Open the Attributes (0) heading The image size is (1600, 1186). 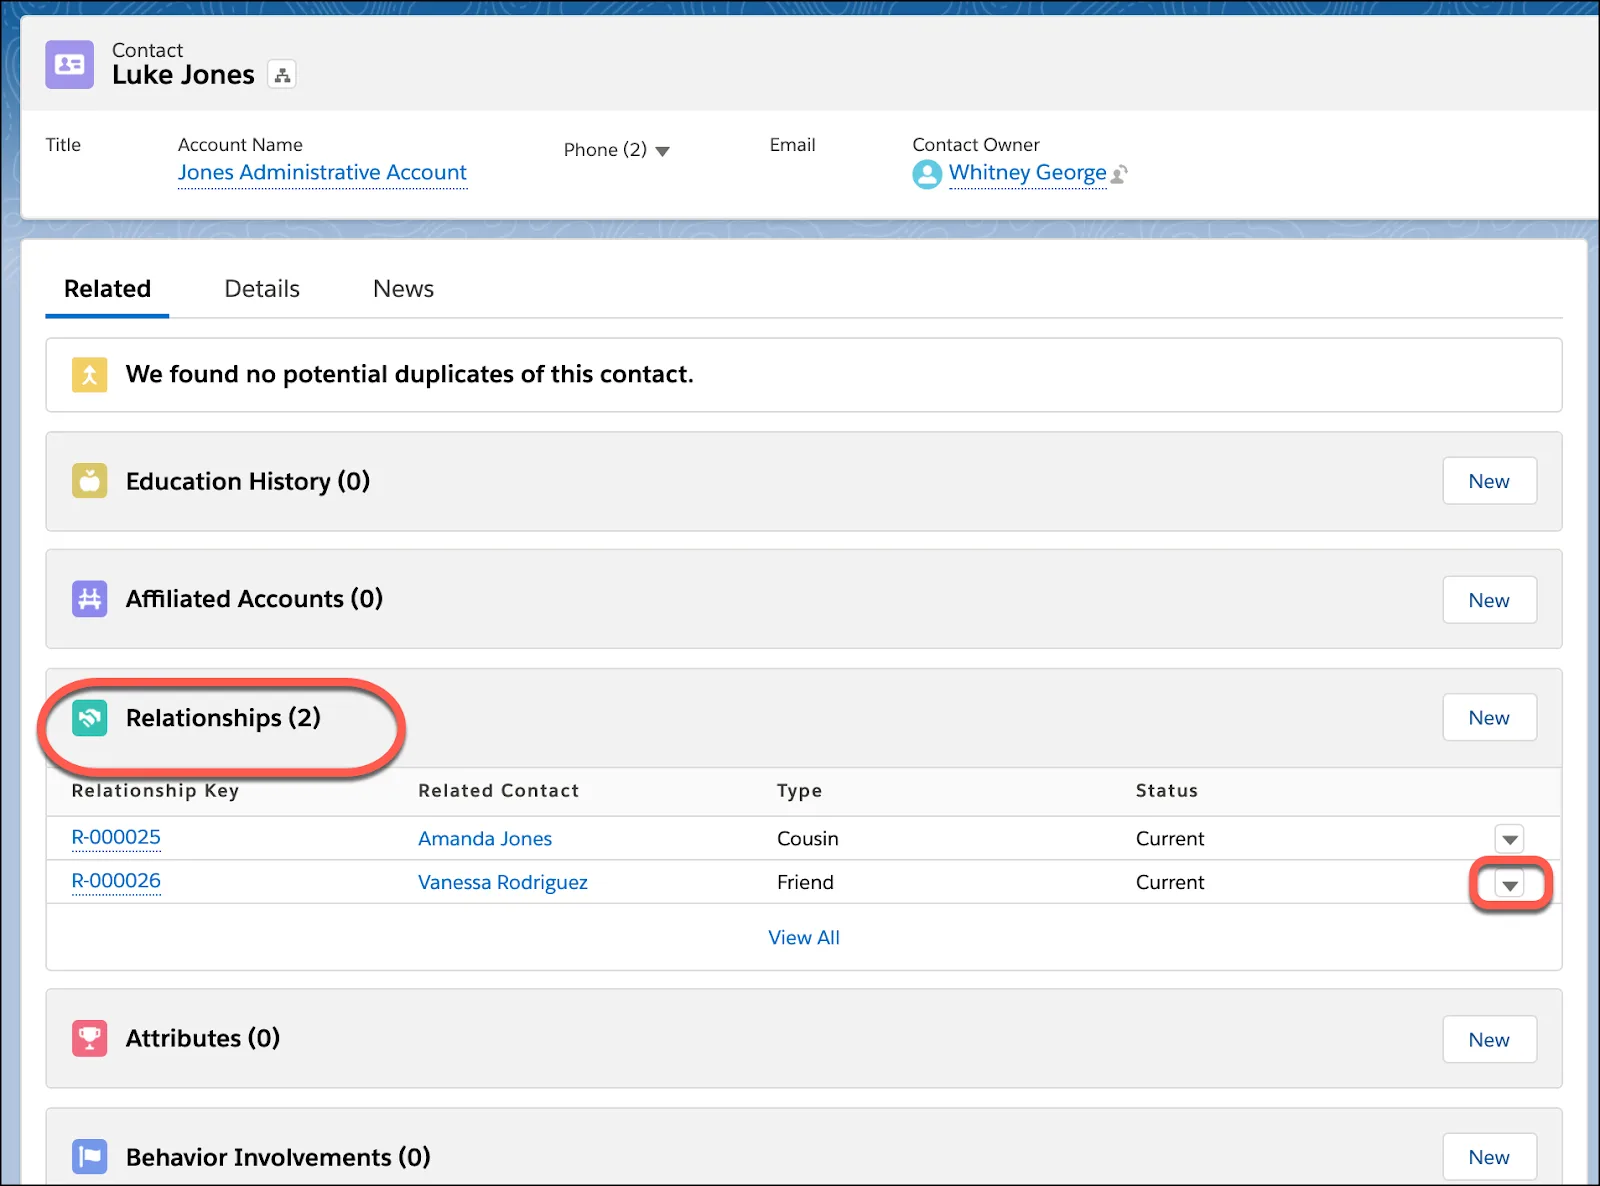[203, 1039]
